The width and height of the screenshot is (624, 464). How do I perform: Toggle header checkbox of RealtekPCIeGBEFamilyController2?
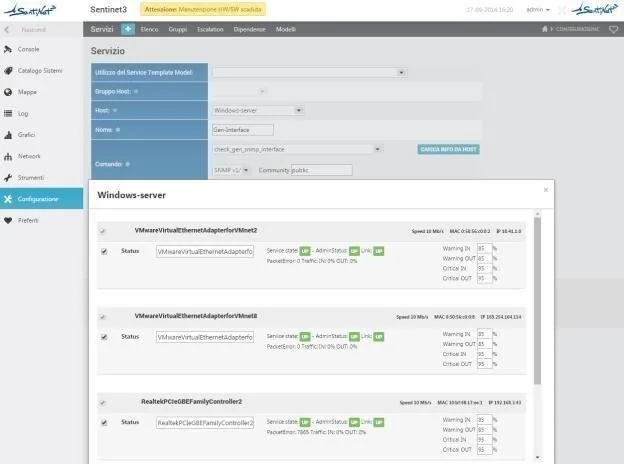[103, 402]
